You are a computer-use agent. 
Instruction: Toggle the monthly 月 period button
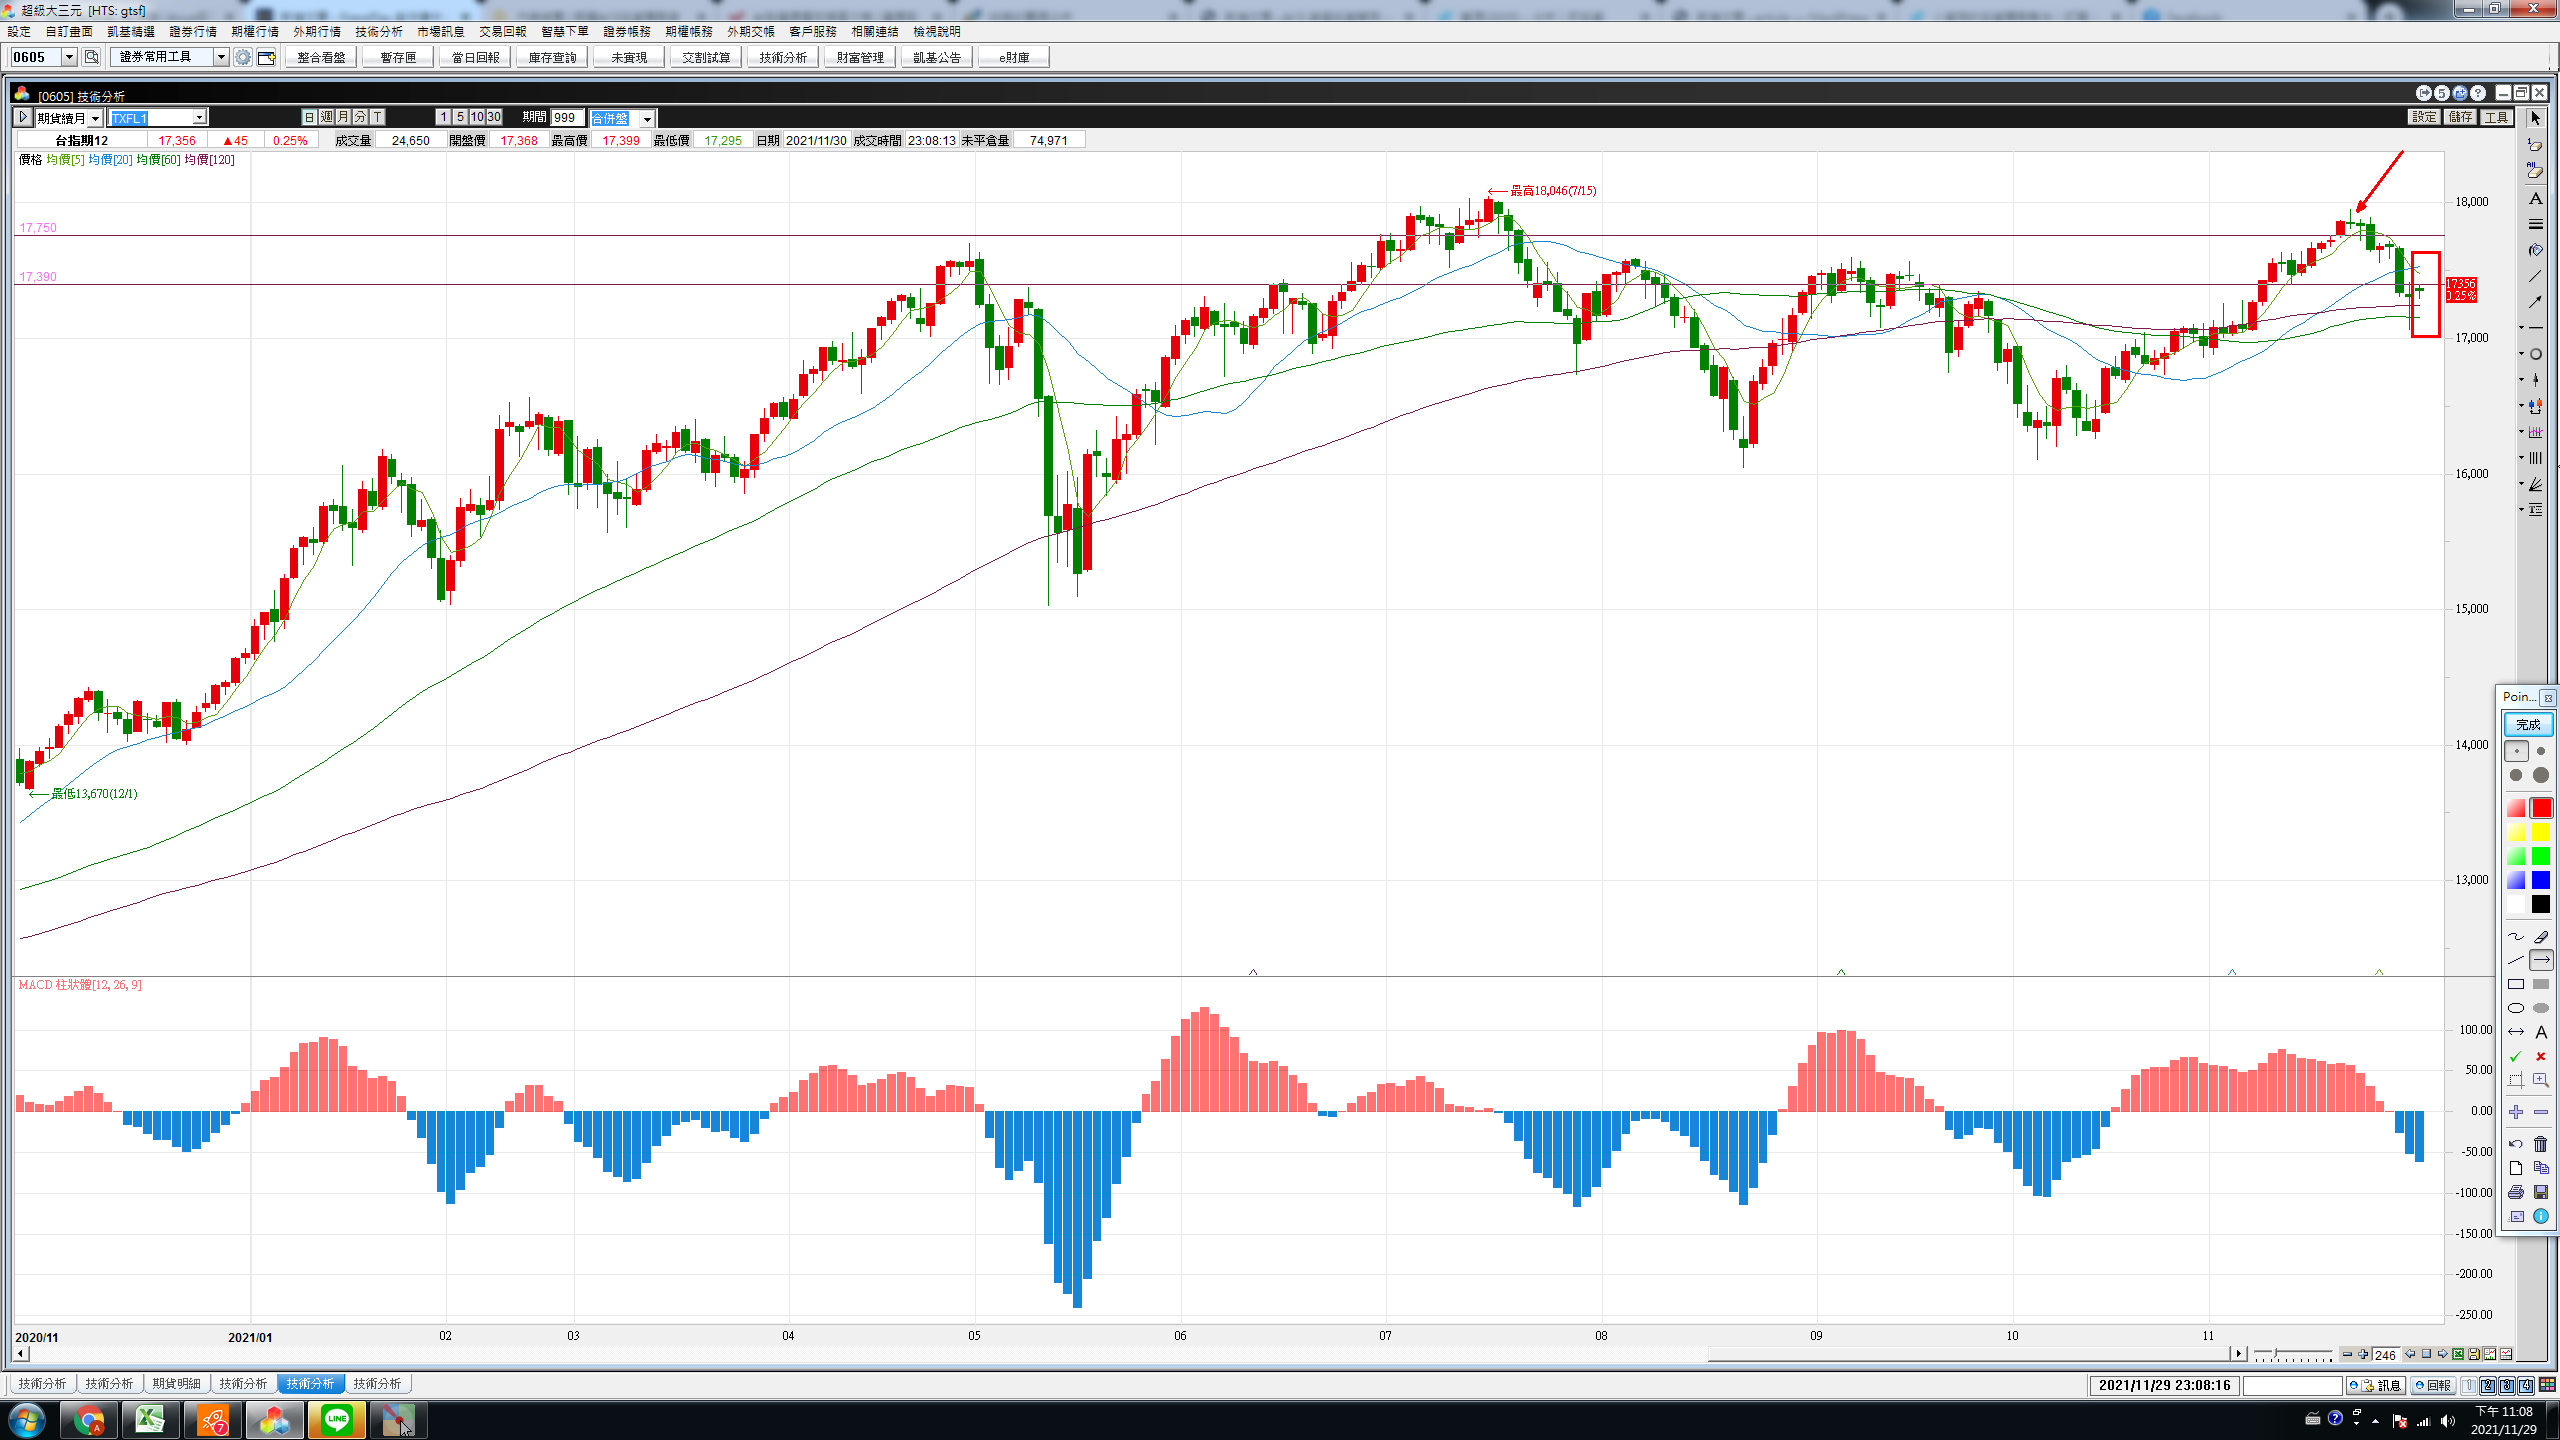pyautogui.click(x=343, y=118)
